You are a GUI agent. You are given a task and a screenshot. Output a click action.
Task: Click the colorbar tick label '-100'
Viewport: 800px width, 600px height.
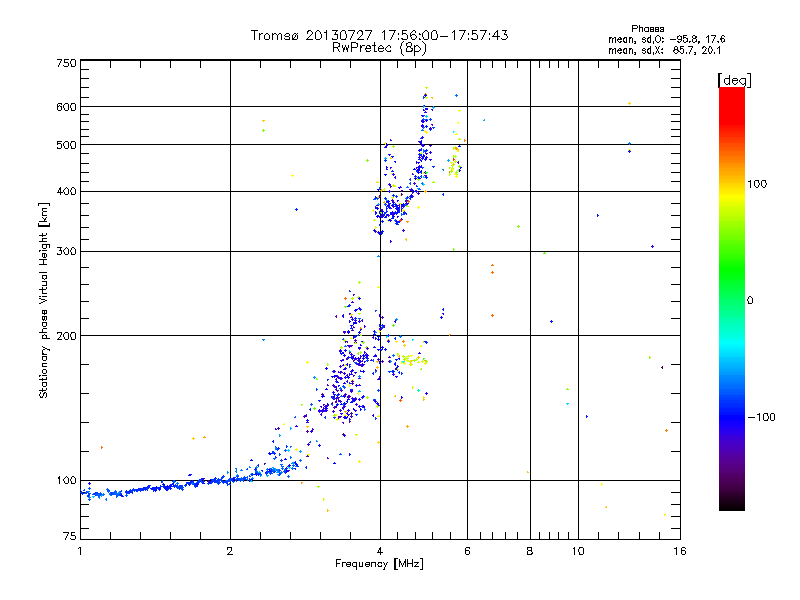(x=761, y=417)
